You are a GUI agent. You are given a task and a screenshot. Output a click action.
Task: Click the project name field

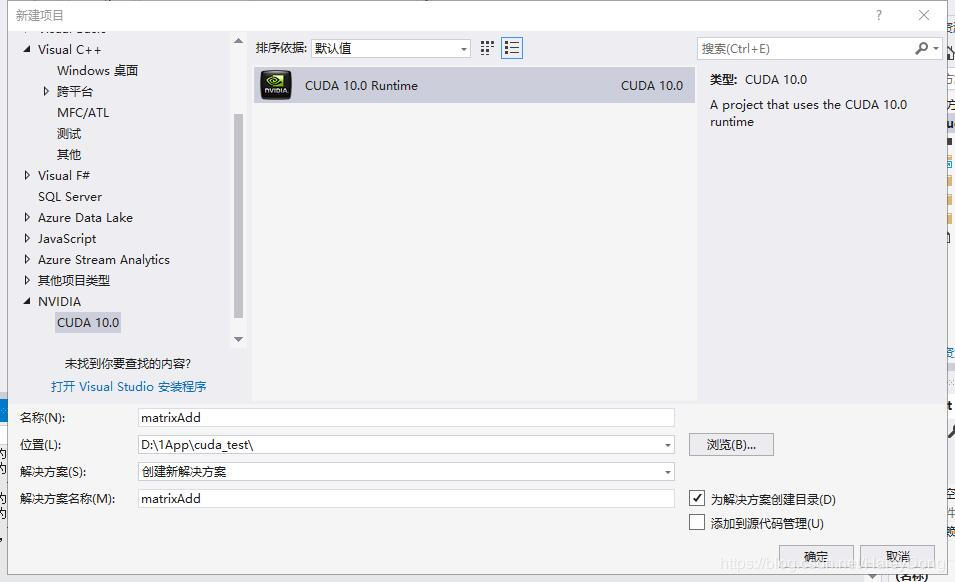click(406, 418)
